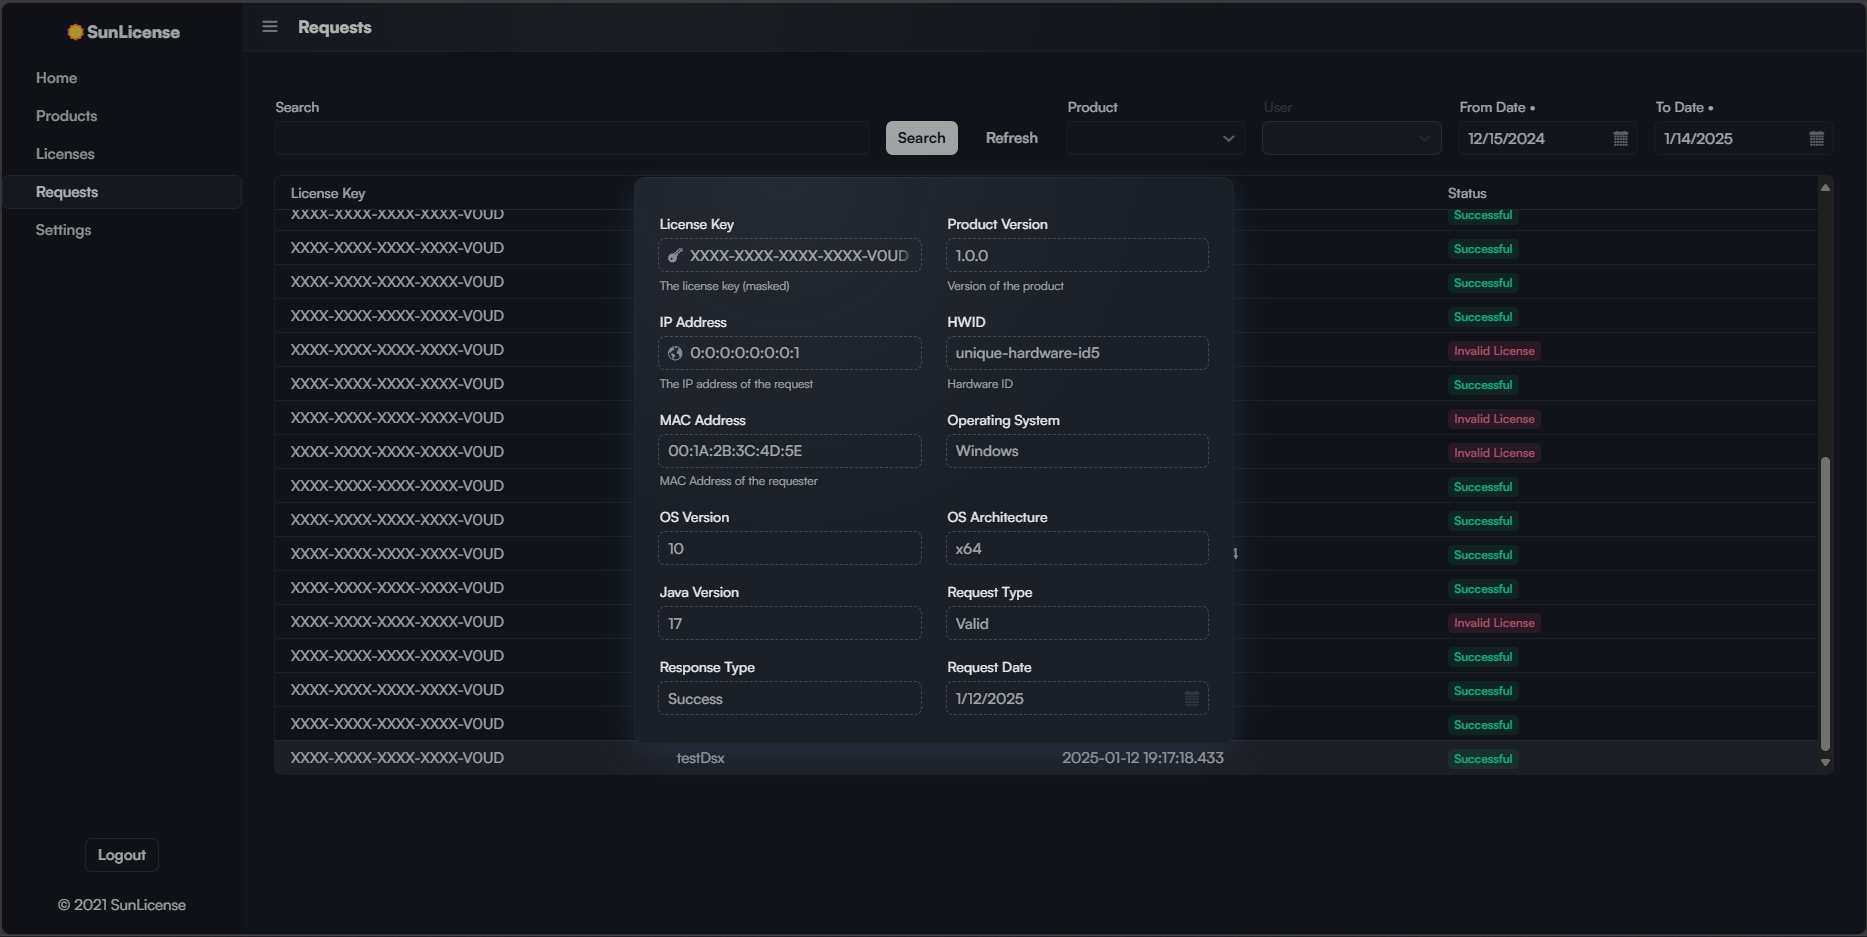Click the table's vertical scrollbar thumb

coord(1825,600)
